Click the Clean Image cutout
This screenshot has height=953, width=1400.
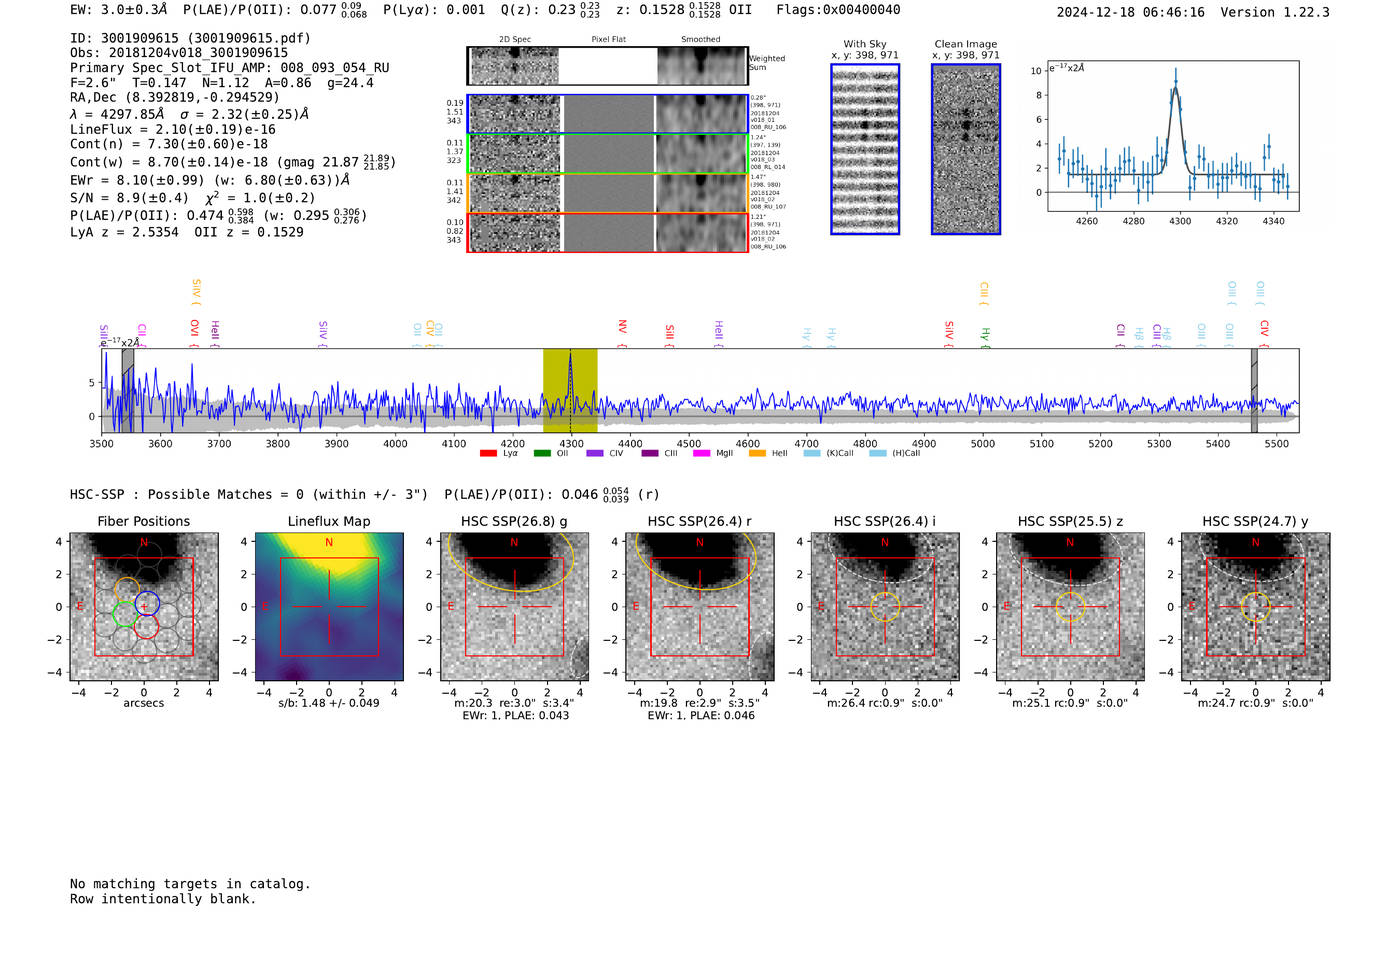point(966,149)
